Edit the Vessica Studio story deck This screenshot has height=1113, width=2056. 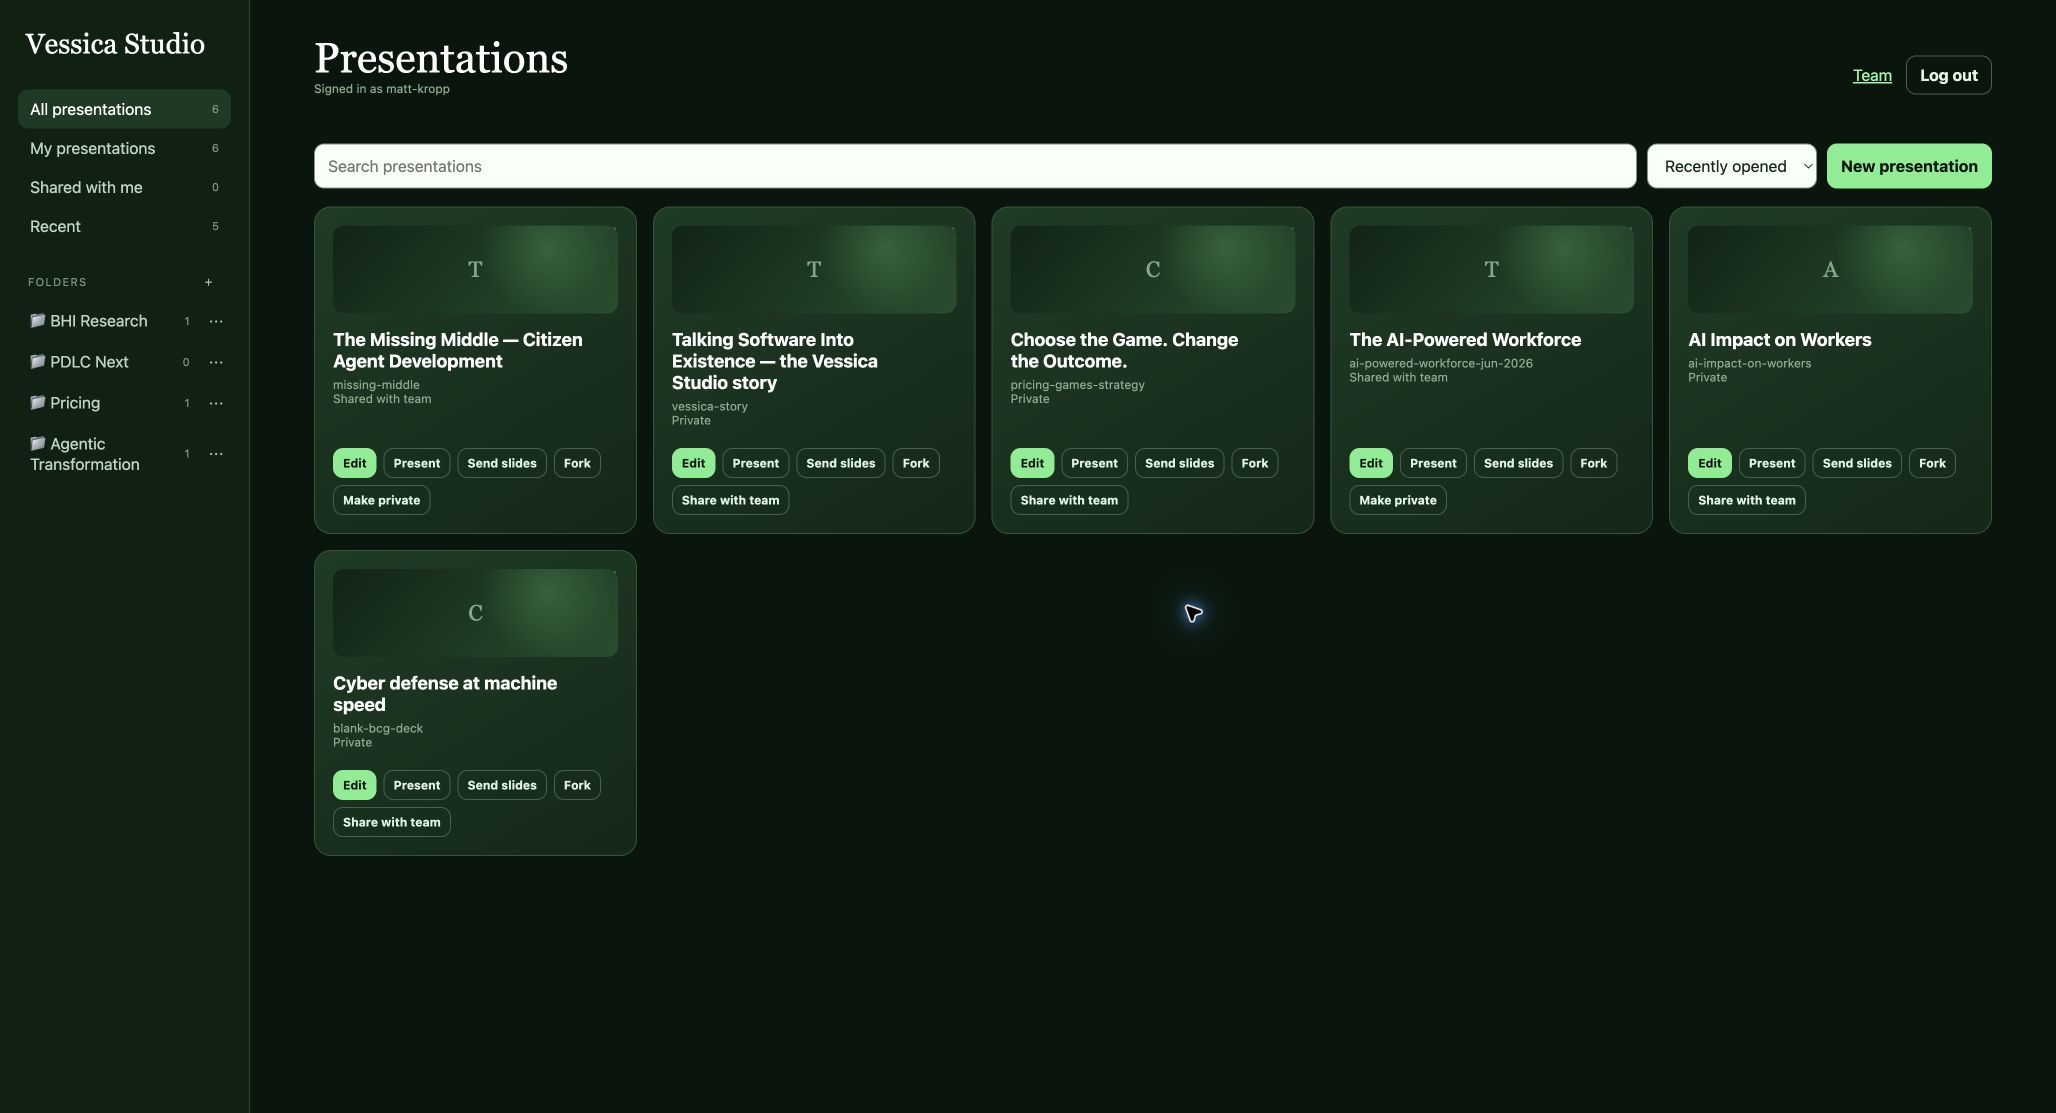point(694,463)
